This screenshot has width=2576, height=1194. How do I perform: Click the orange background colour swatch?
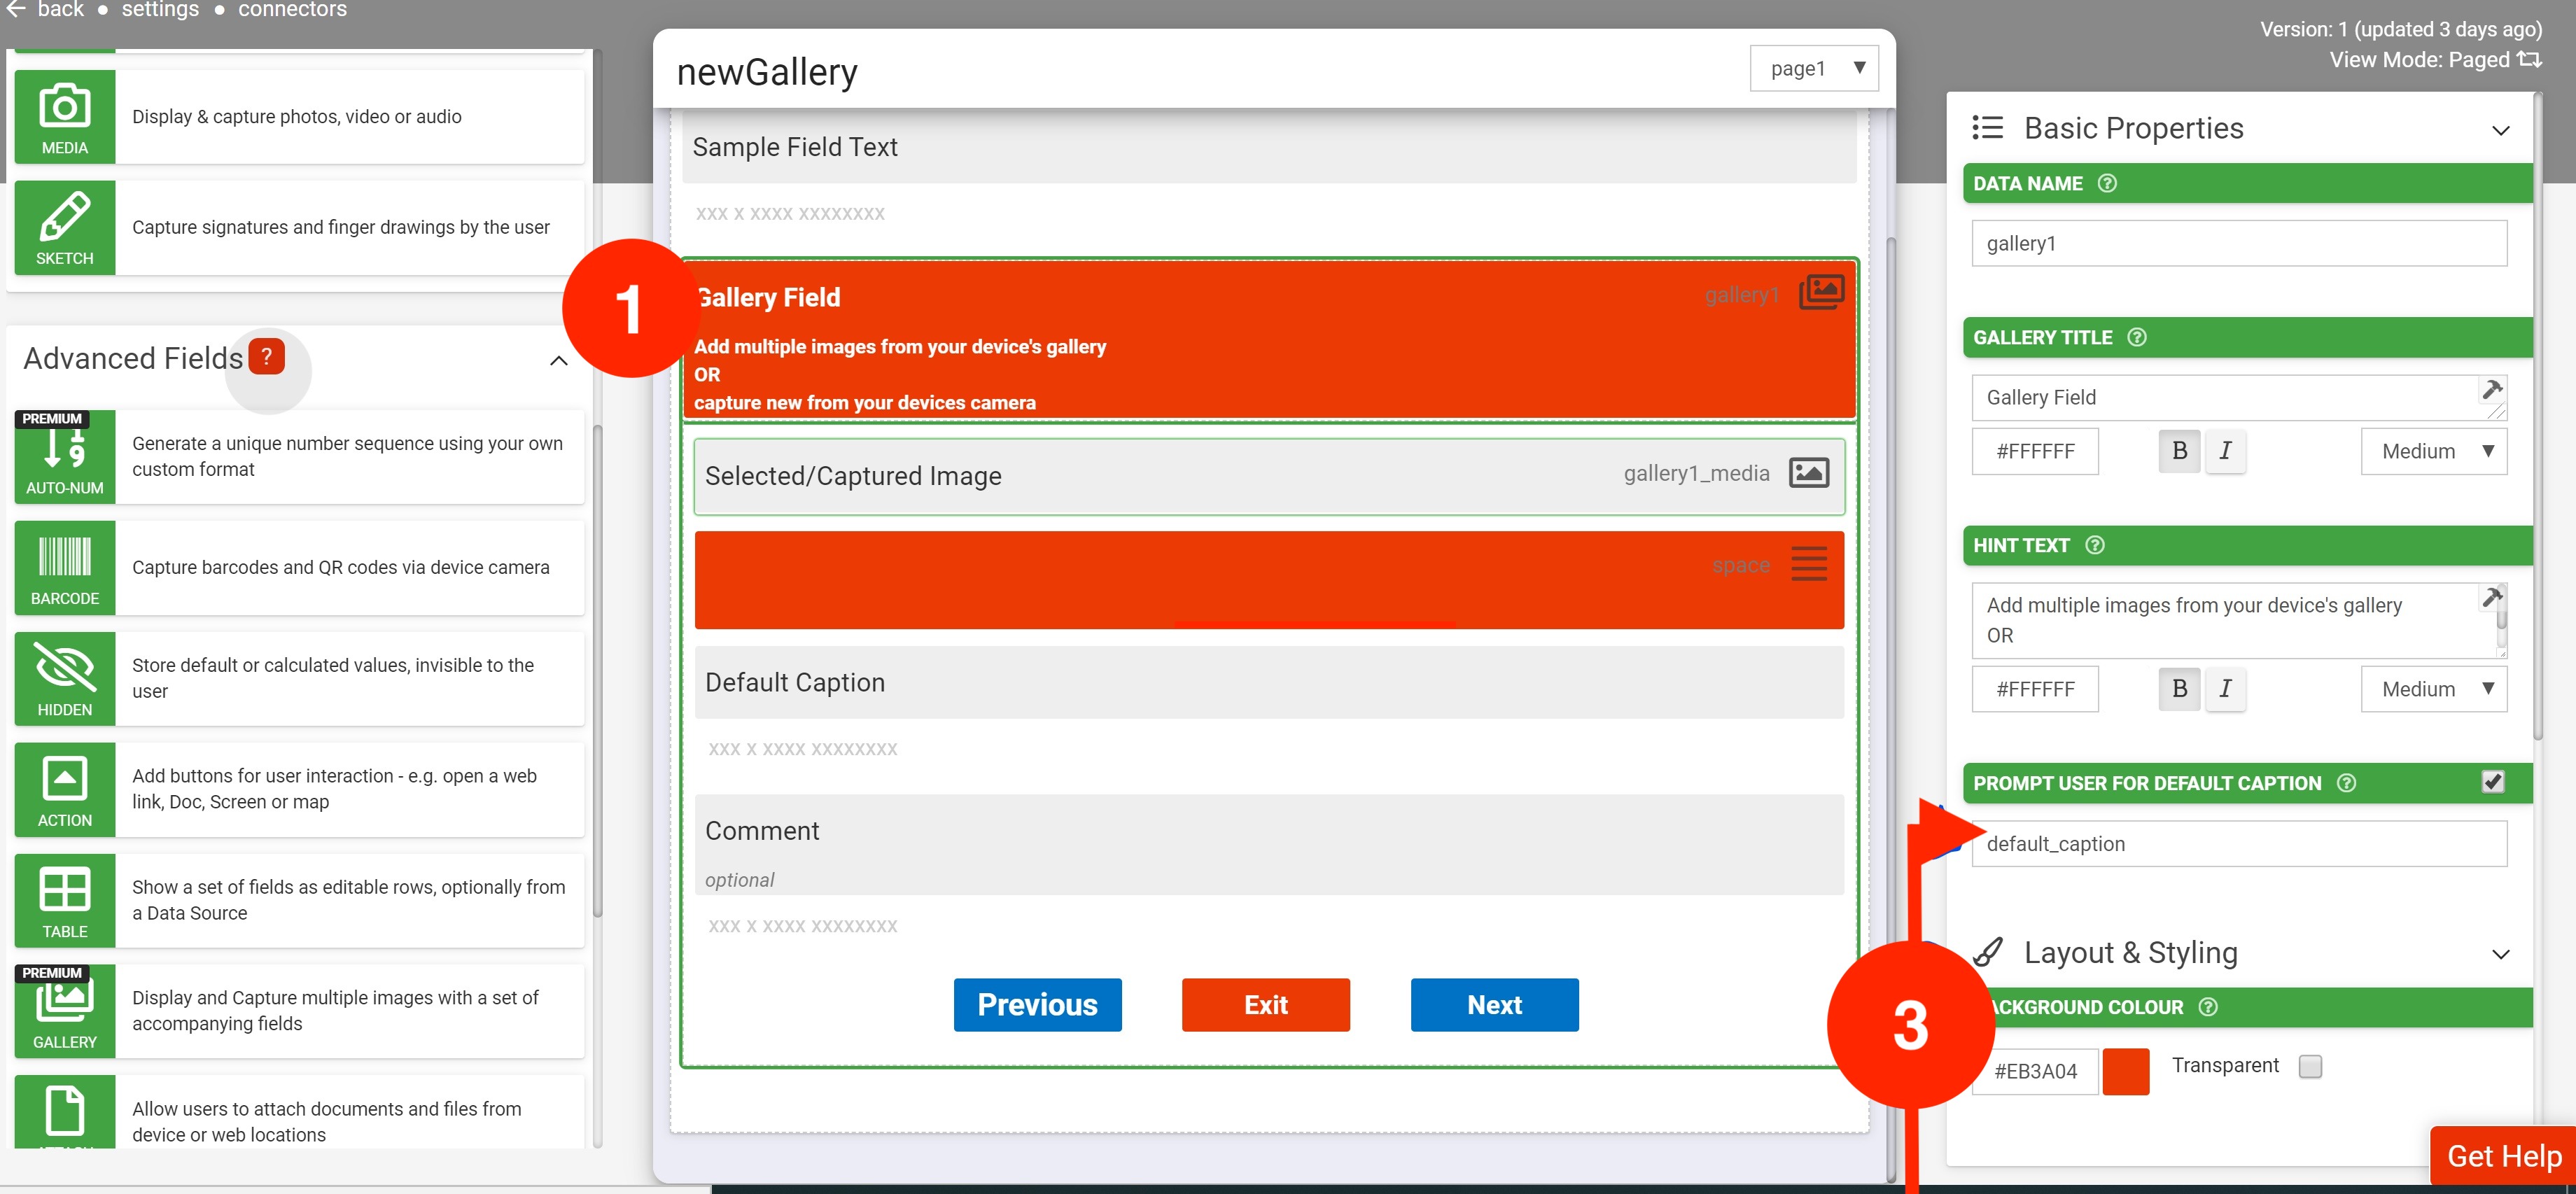click(2126, 1071)
